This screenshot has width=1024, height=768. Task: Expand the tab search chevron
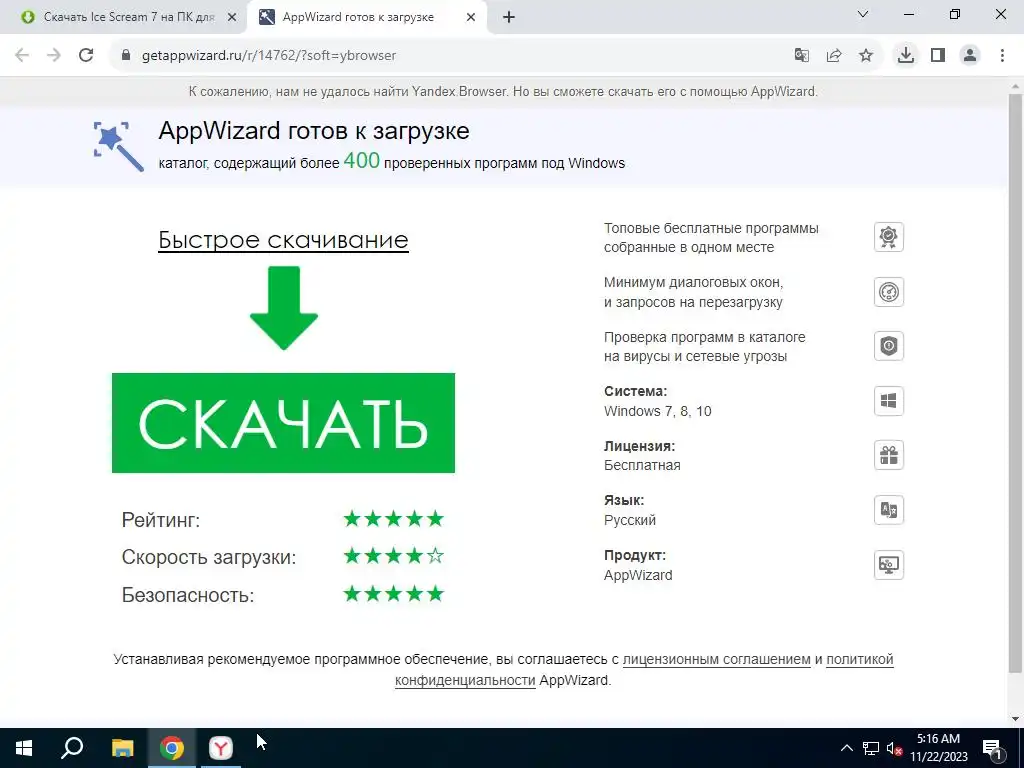(x=863, y=14)
